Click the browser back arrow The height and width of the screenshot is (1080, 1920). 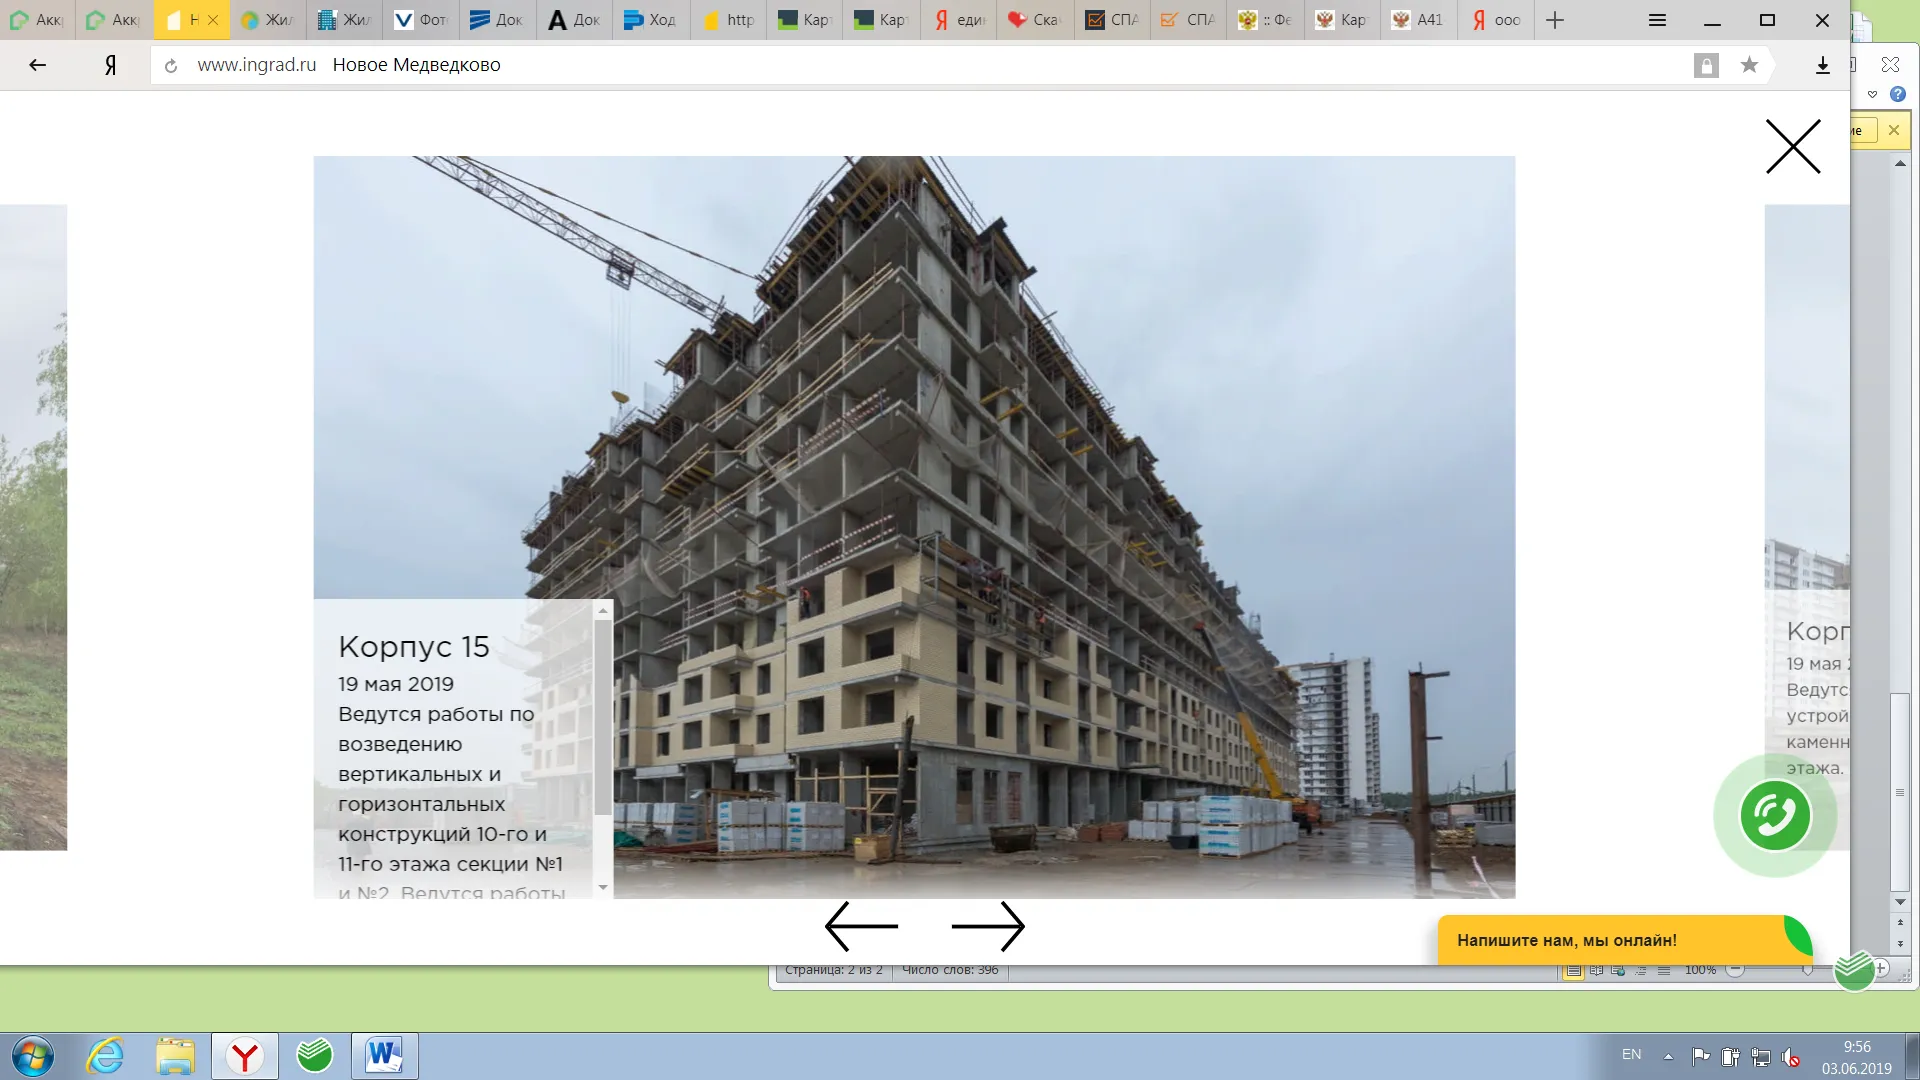(38, 65)
